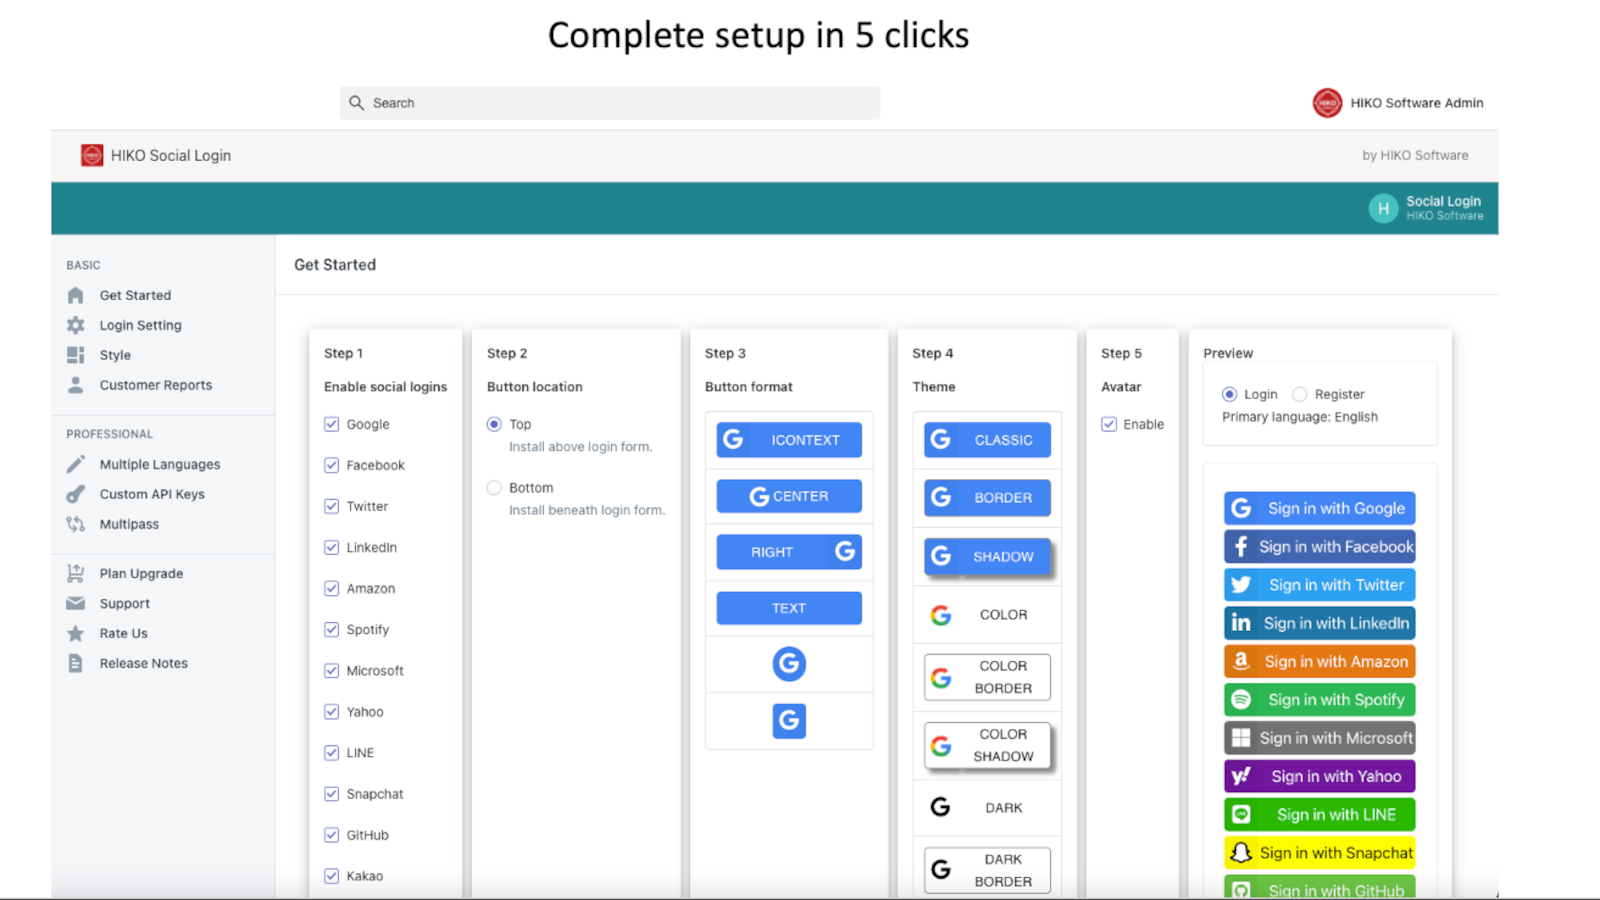Choose the ICONTEXT button format
Screen dimensions: 1600x900
[789, 440]
